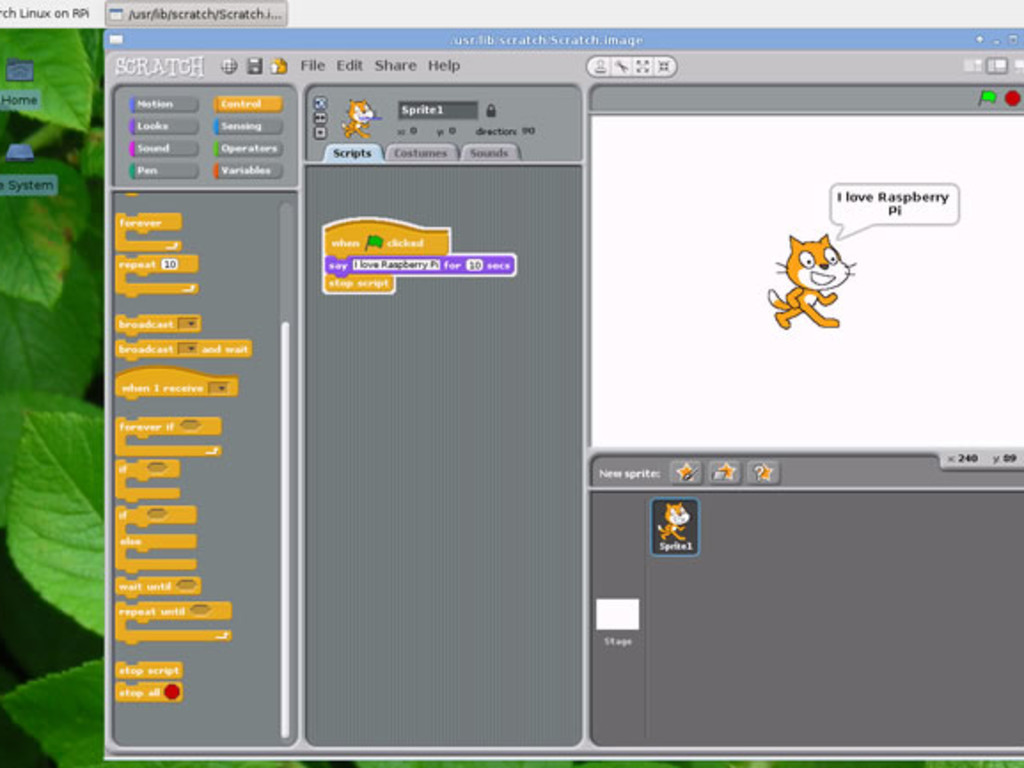This screenshot has height=768, width=1024.
Task: Get a surprise sprite
Action: 762,472
